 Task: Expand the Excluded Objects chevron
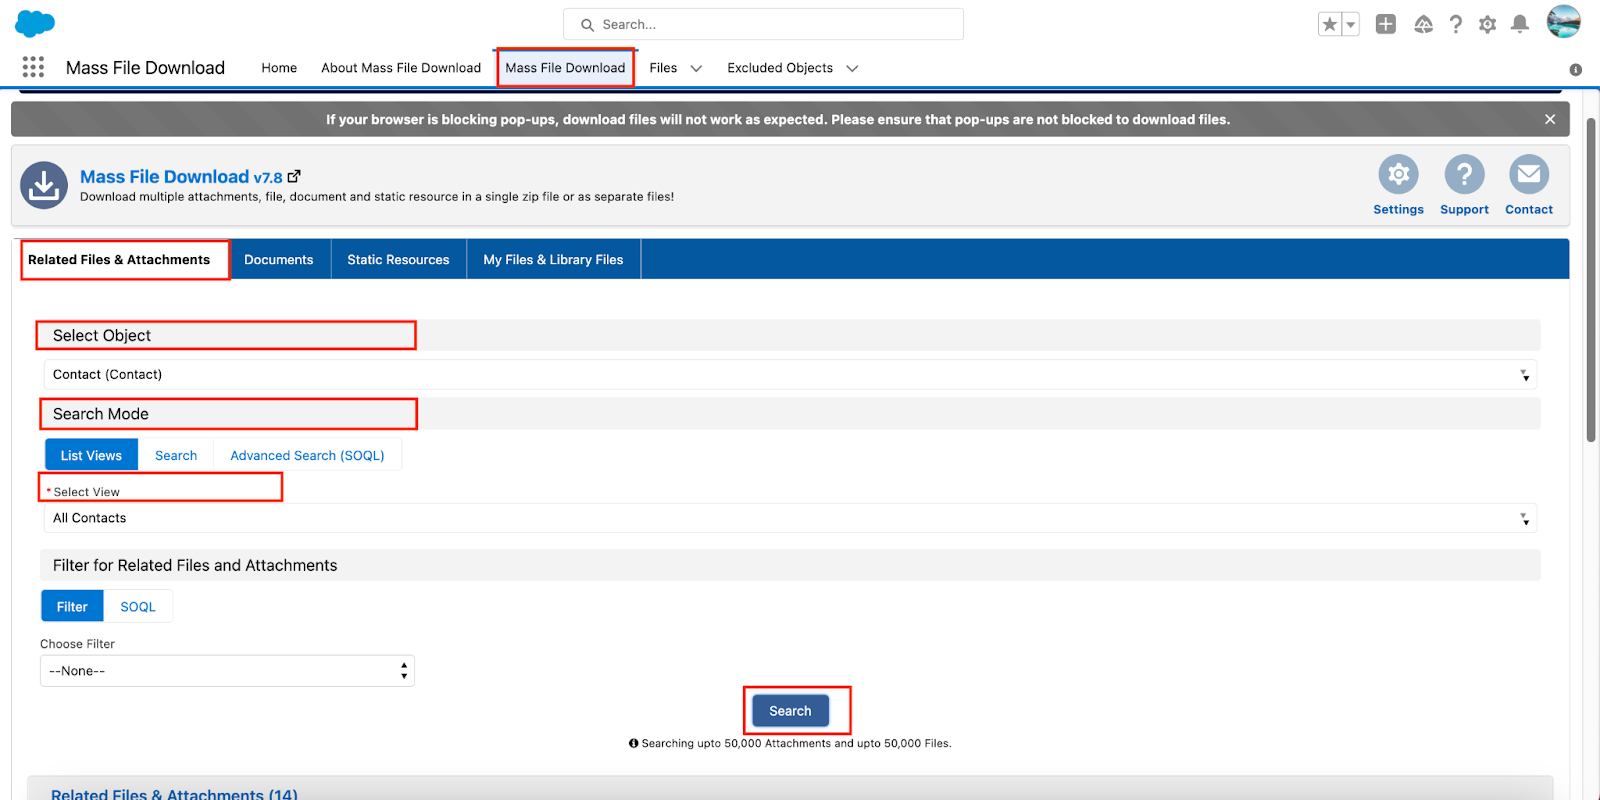852,68
